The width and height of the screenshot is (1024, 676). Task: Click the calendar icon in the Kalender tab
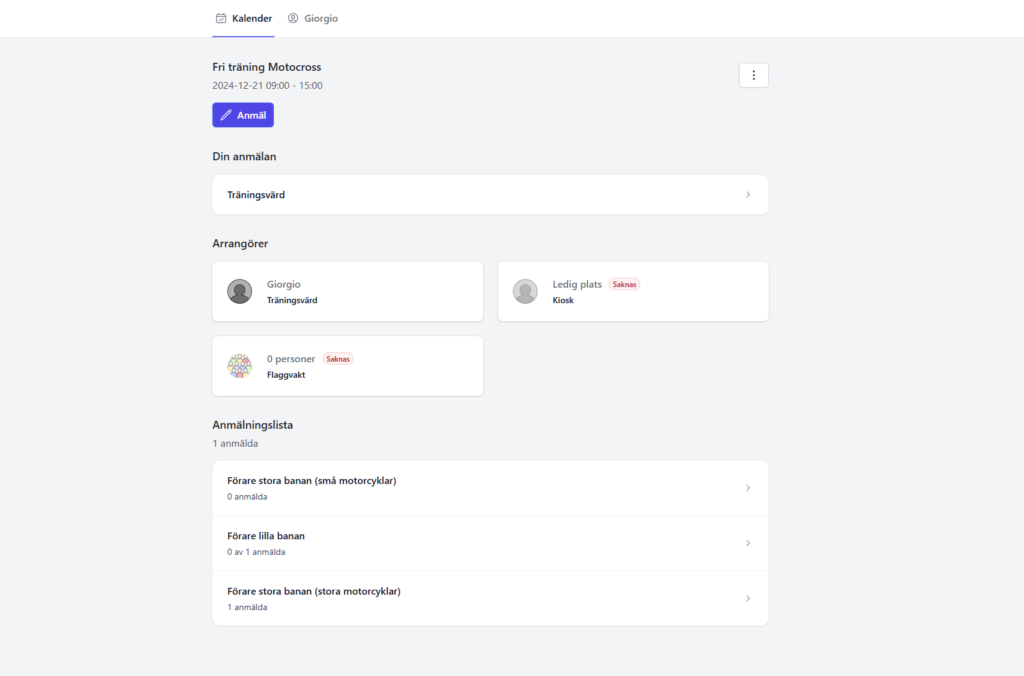[221, 18]
